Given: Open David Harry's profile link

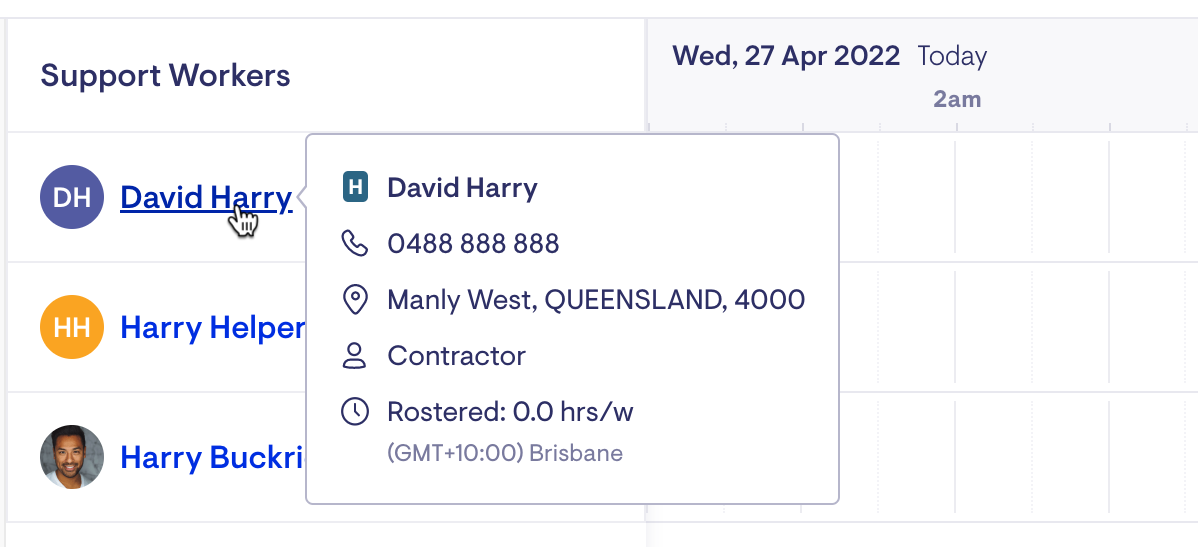Looking at the screenshot, I should [206, 198].
